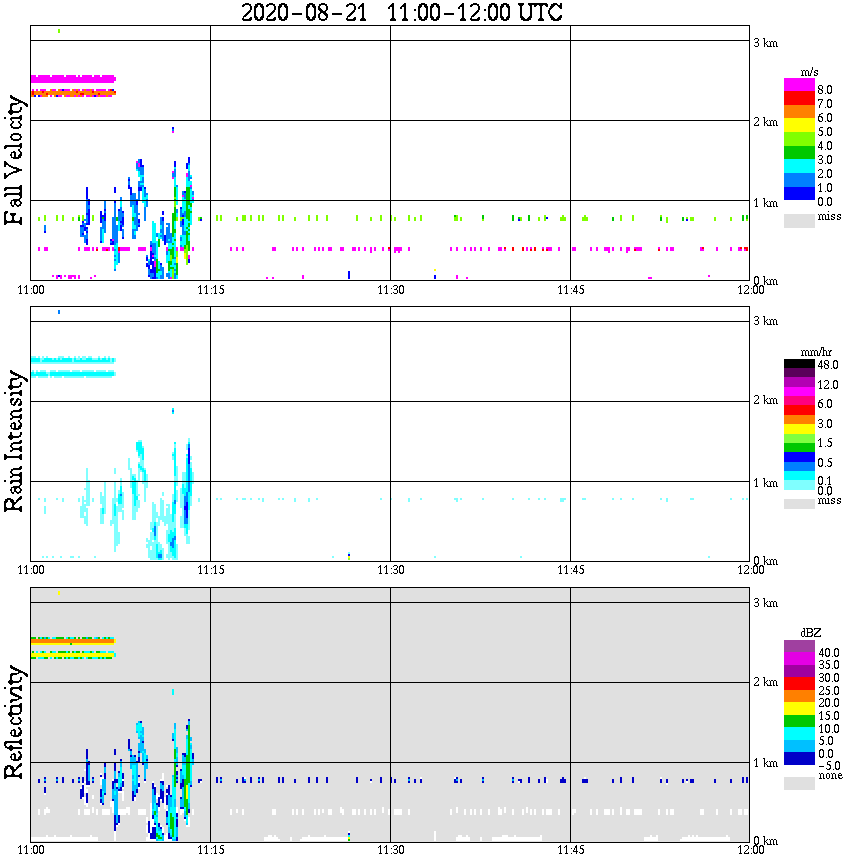
Task: Pick the light green 4.0 m/s legend swatch
Action: pyautogui.click(x=799, y=139)
